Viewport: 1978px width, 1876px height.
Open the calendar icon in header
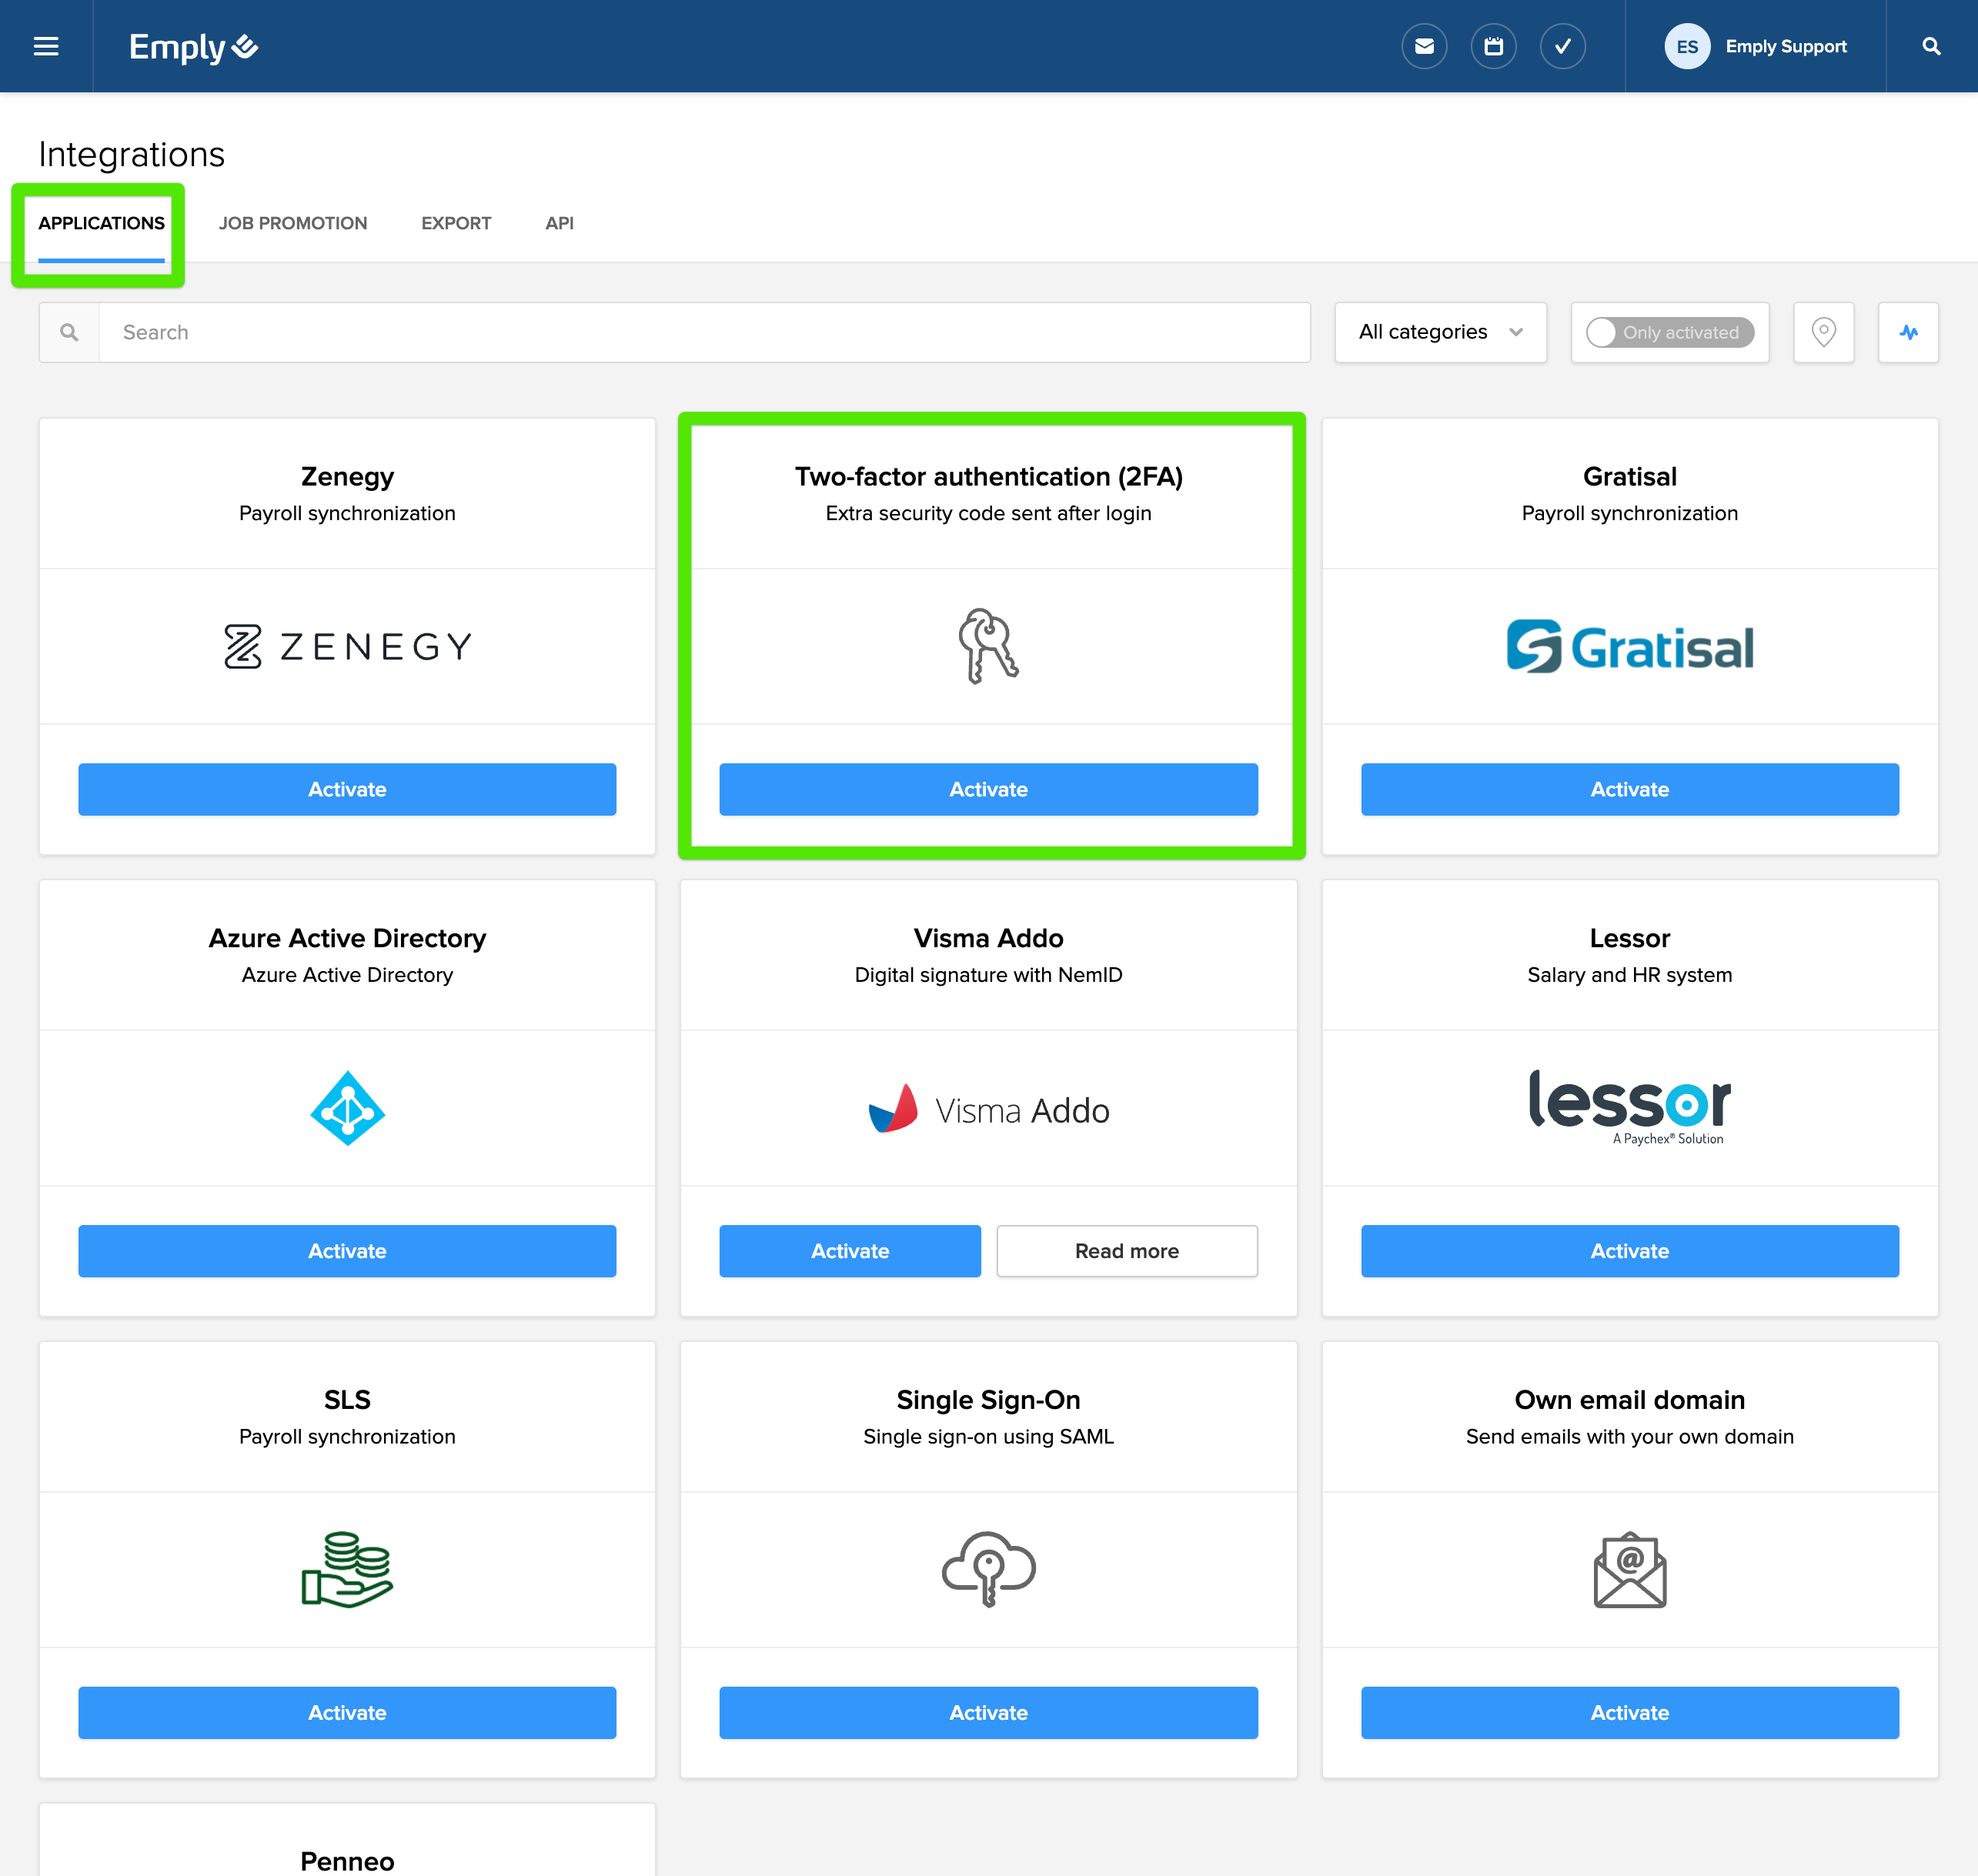[1493, 46]
